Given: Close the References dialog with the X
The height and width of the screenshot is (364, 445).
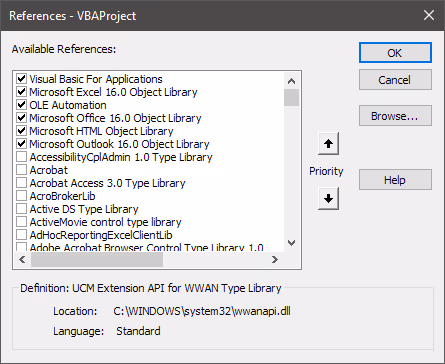Looking at the screenshot, I should pyautogui.click(x=429, y=15).
